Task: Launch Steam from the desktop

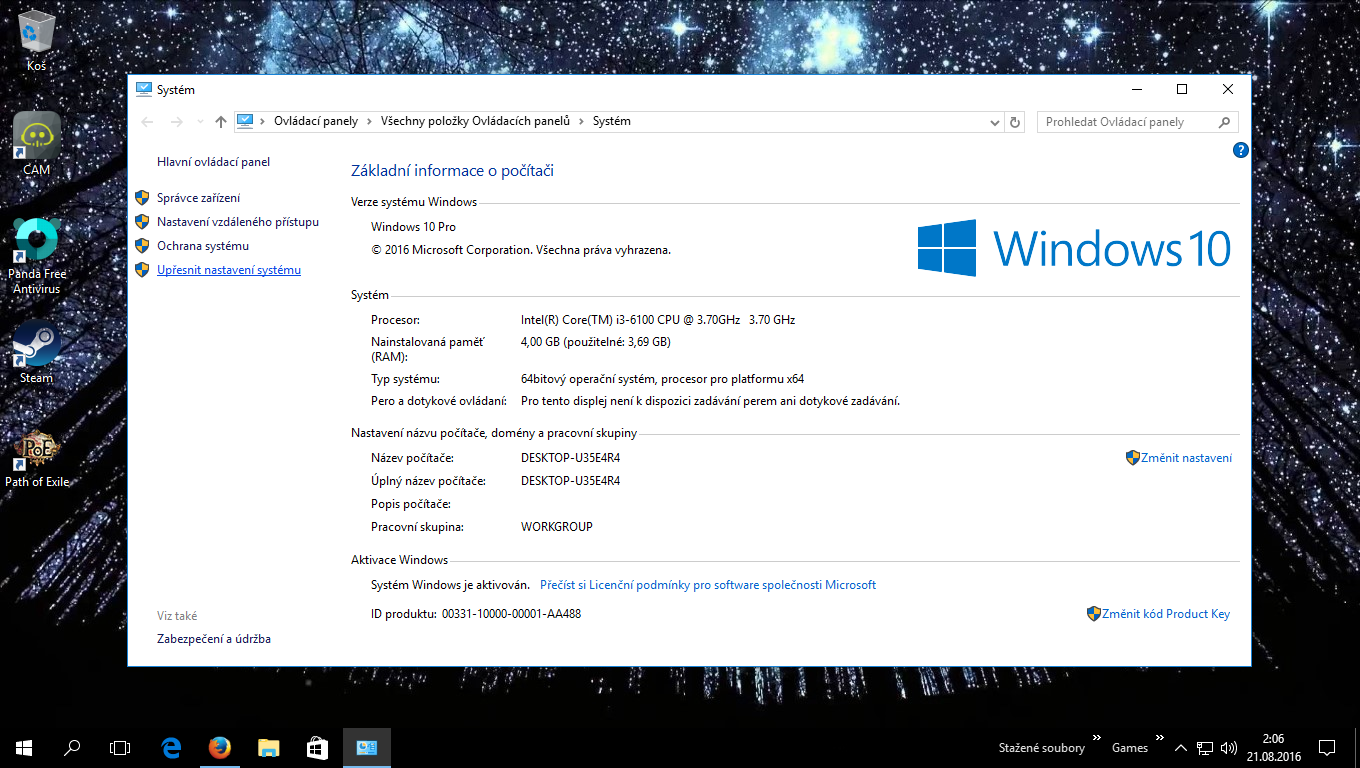Action: coord(37,353)
